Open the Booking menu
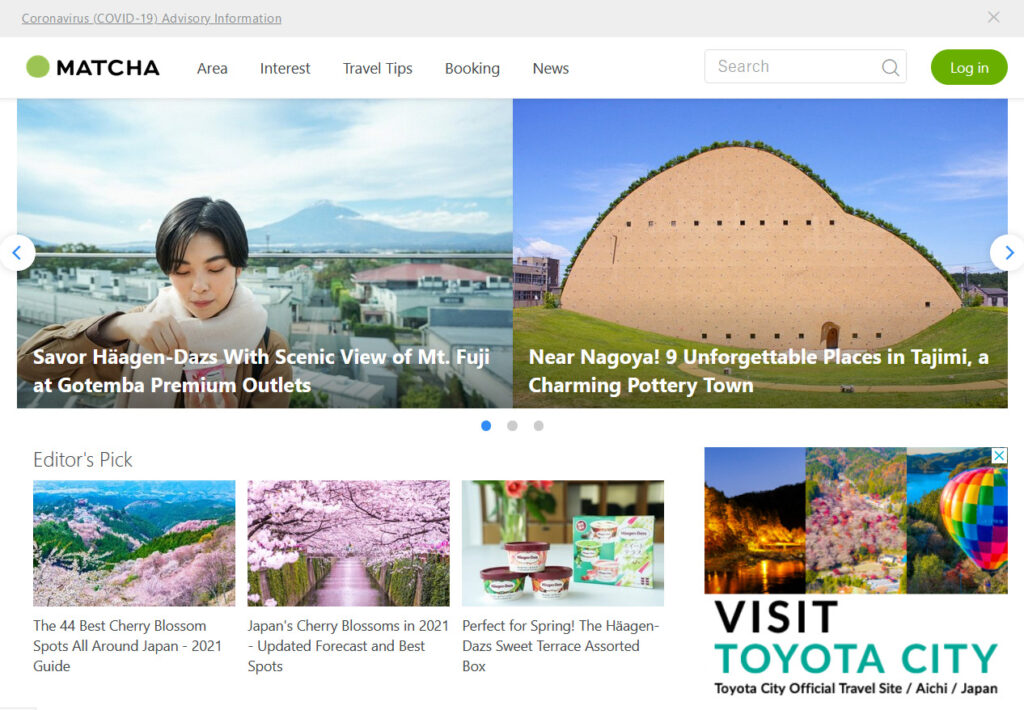The height and width of the screenshot is (710, 1024). (x=472, y=69)
